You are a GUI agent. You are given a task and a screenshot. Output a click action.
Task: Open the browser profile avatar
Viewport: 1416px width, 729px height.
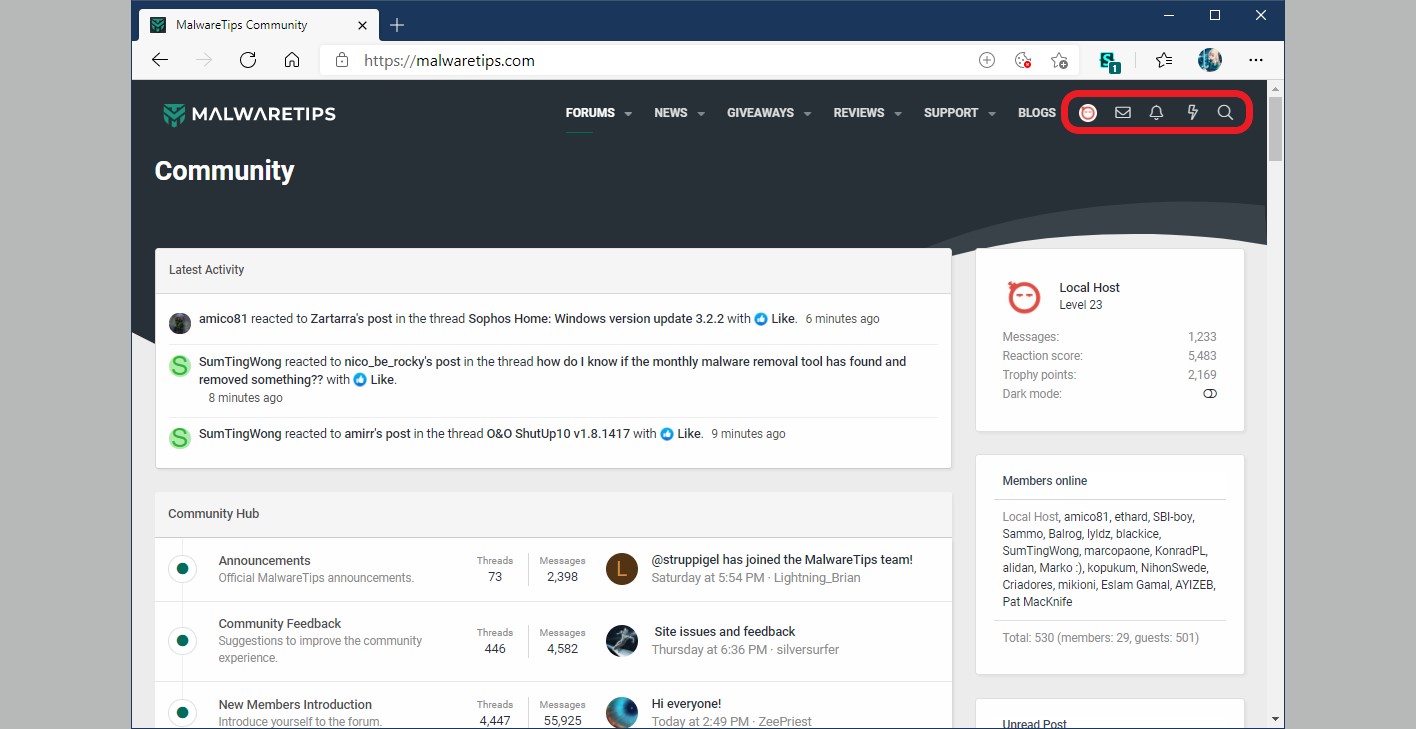[1210, 60]
